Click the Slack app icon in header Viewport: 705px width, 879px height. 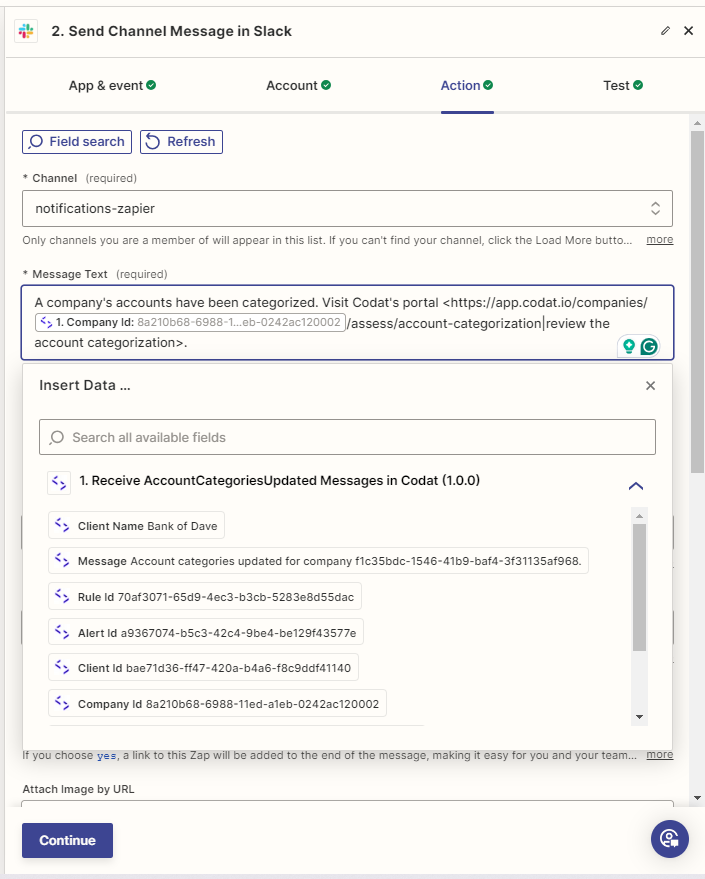26,31
